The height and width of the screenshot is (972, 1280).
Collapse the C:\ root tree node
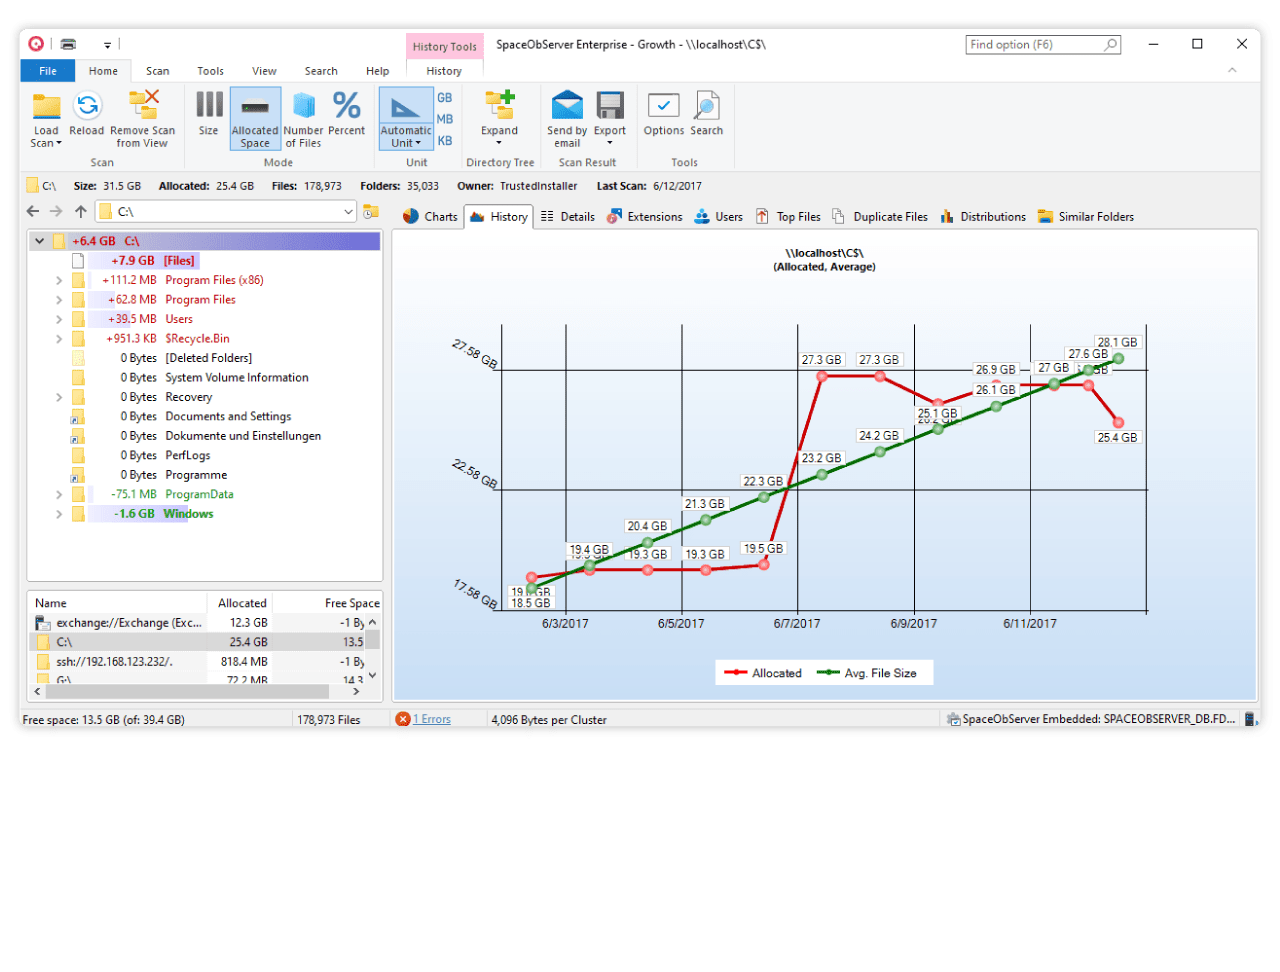pyautogui.click(x=38, y=241)
